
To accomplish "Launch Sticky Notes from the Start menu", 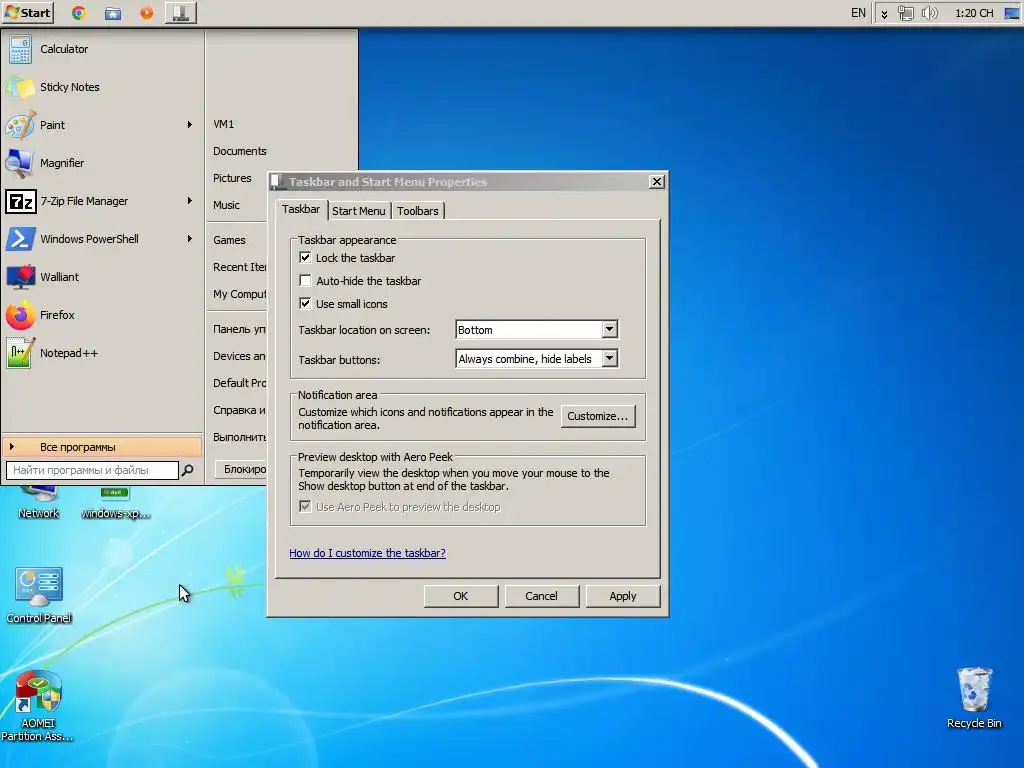I will click(103, 87).
